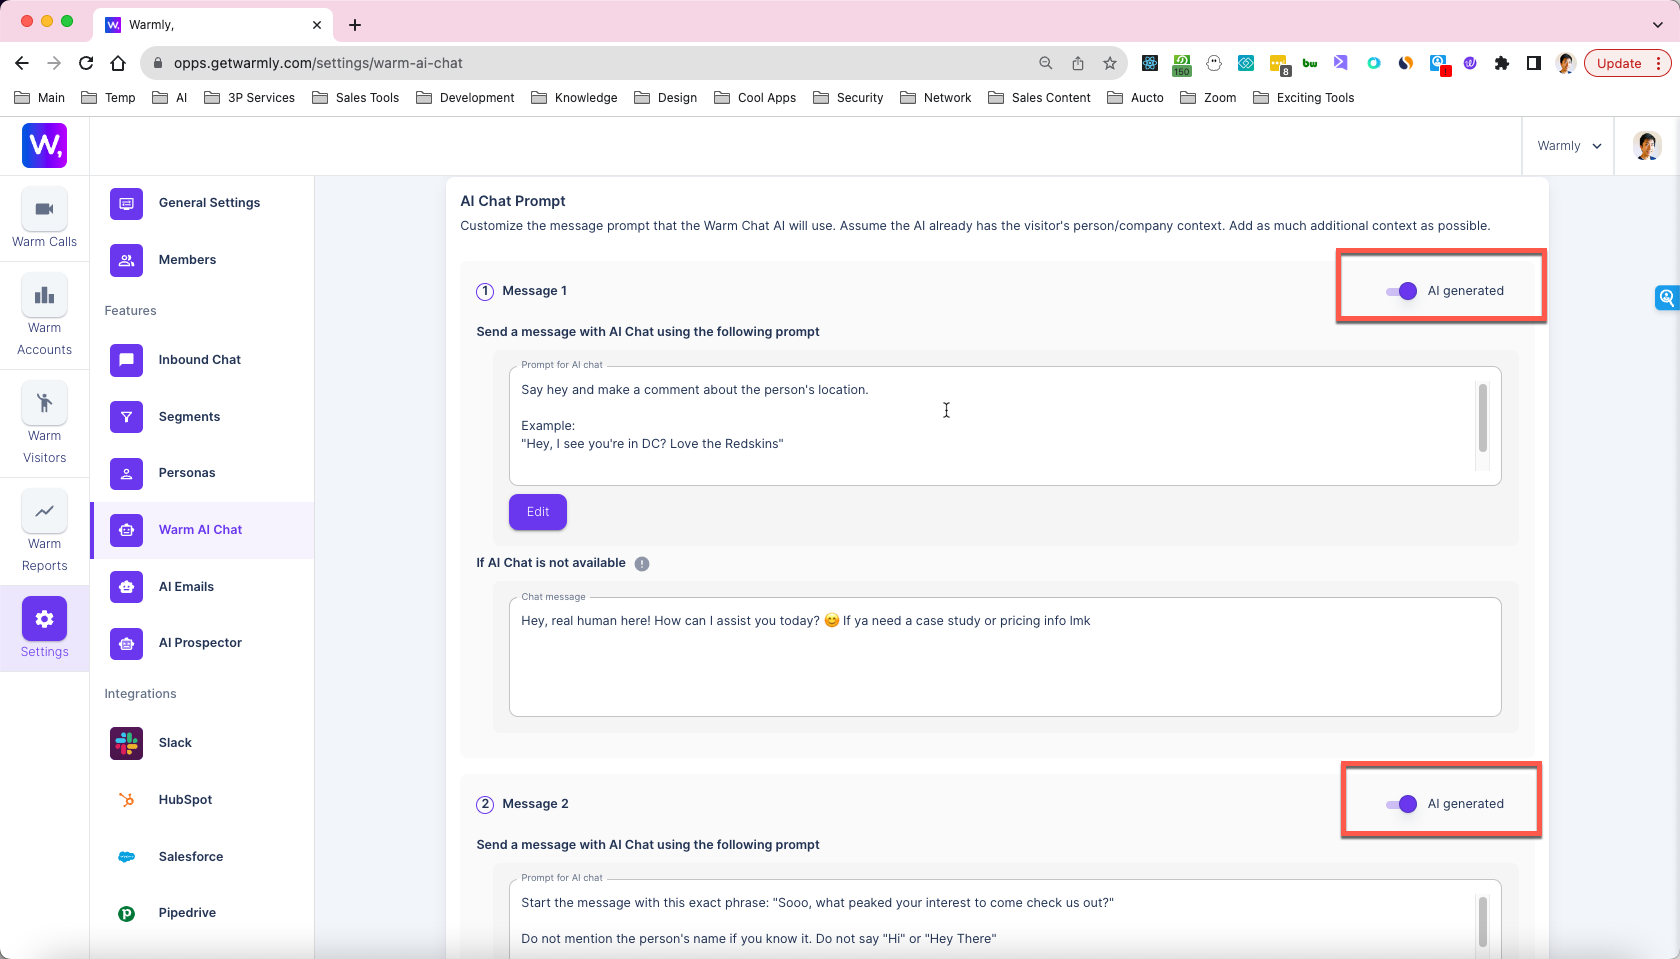
Task: Open the Personas settings
Action: tap(187, 472)
